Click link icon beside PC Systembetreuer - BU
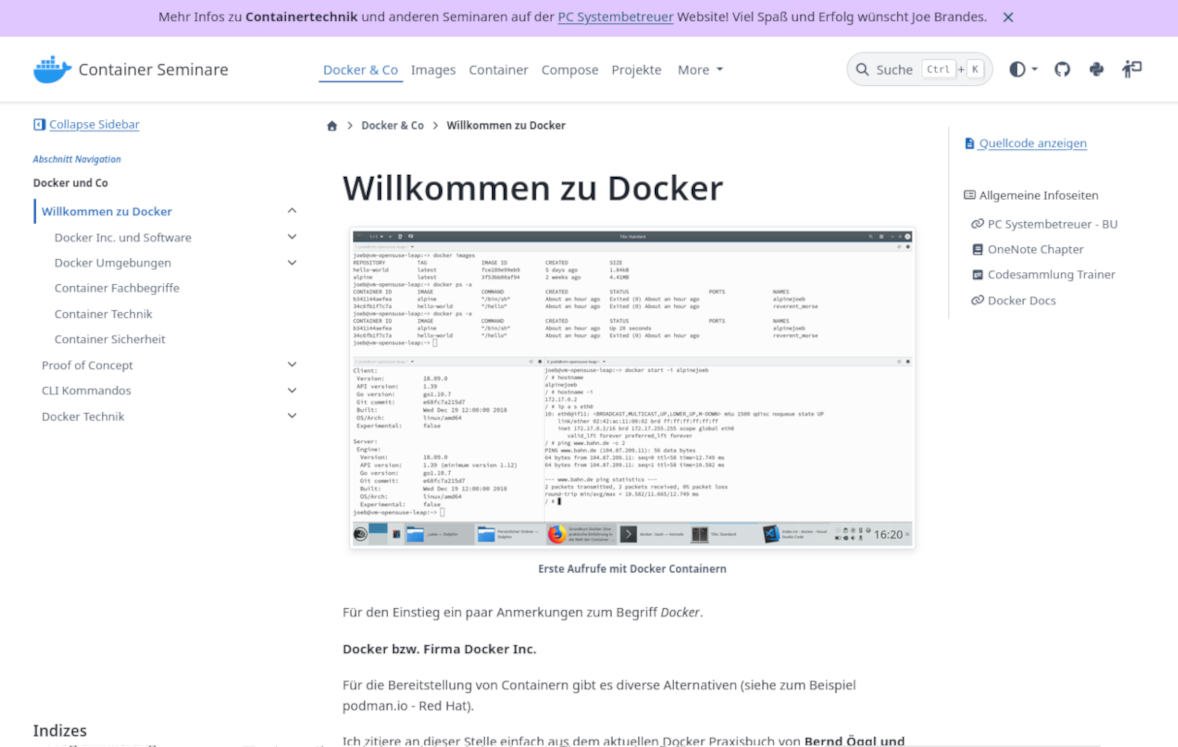This screenshot has width=1178, height=747. point(977,224)
